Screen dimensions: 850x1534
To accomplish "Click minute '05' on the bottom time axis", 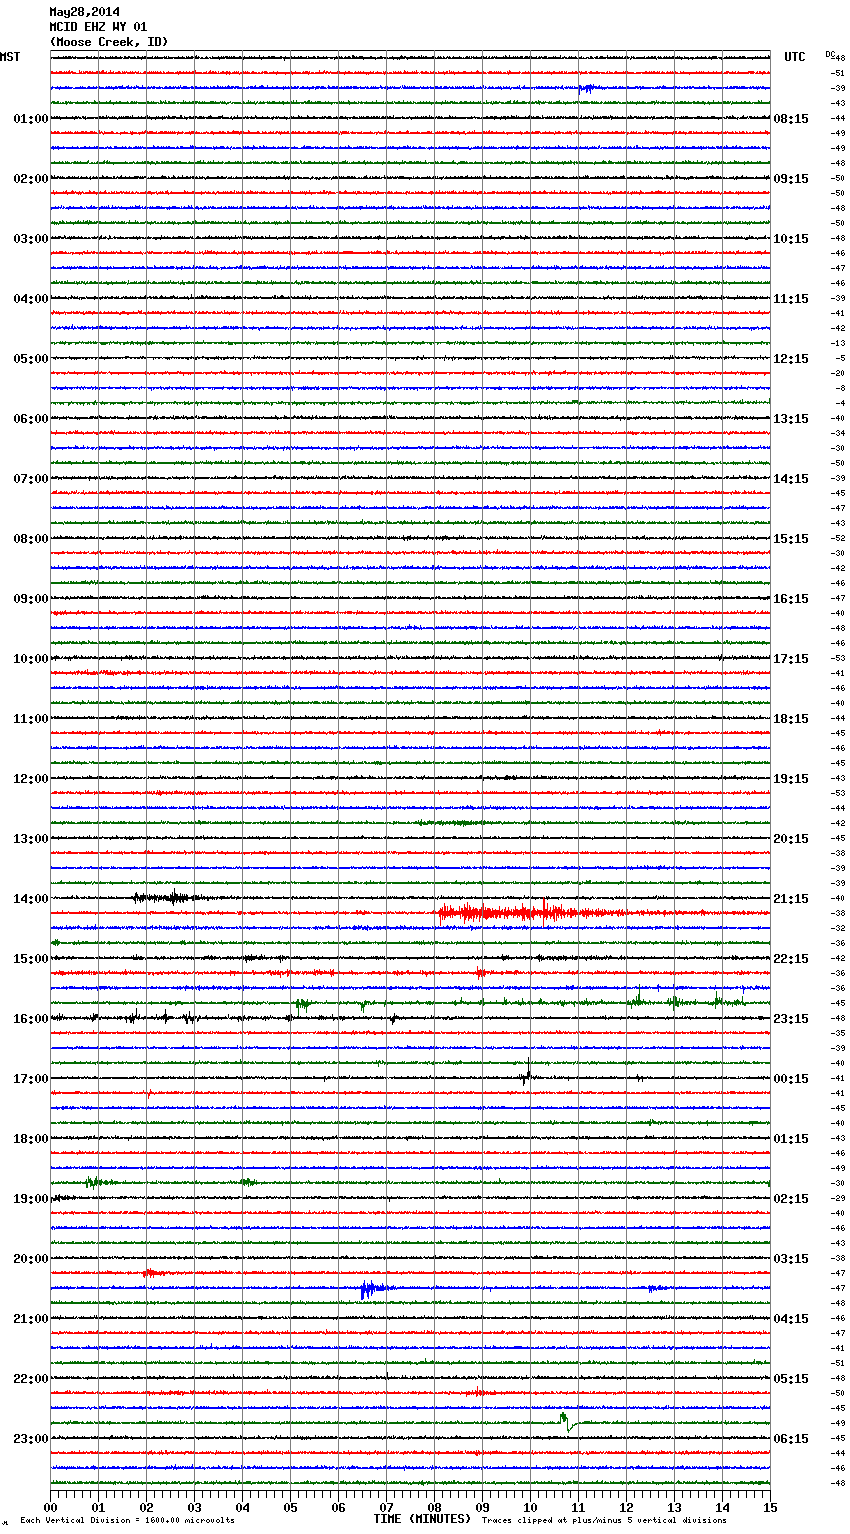I will pyautogui.click(x=290, y=1507).
